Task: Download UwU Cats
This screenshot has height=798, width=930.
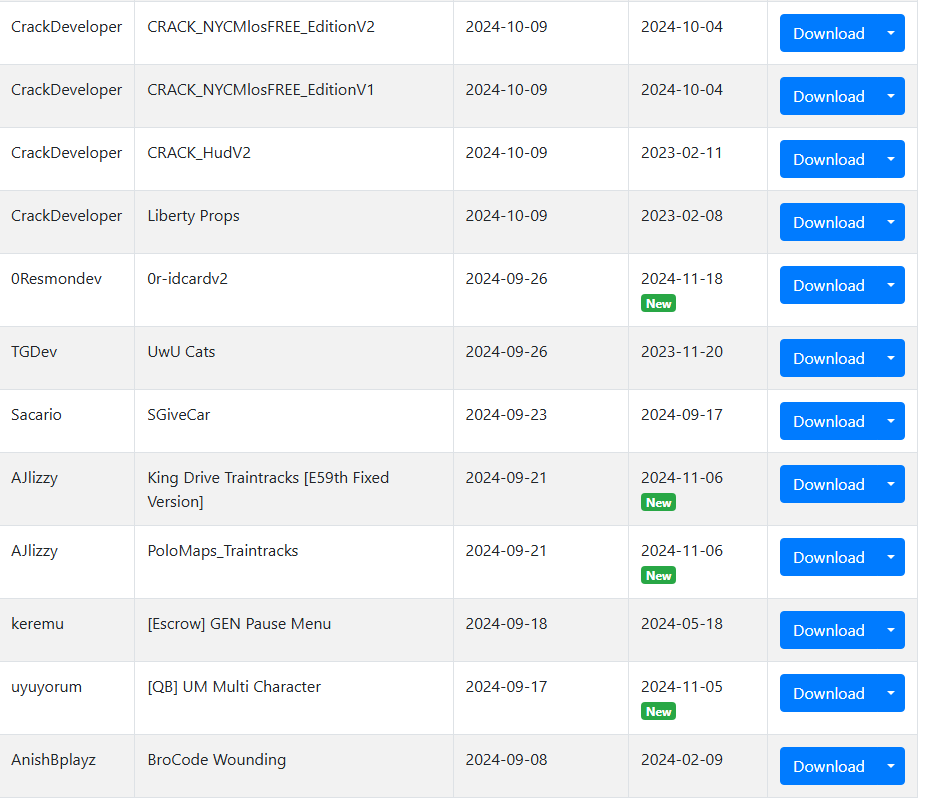Action: point(829,358)
